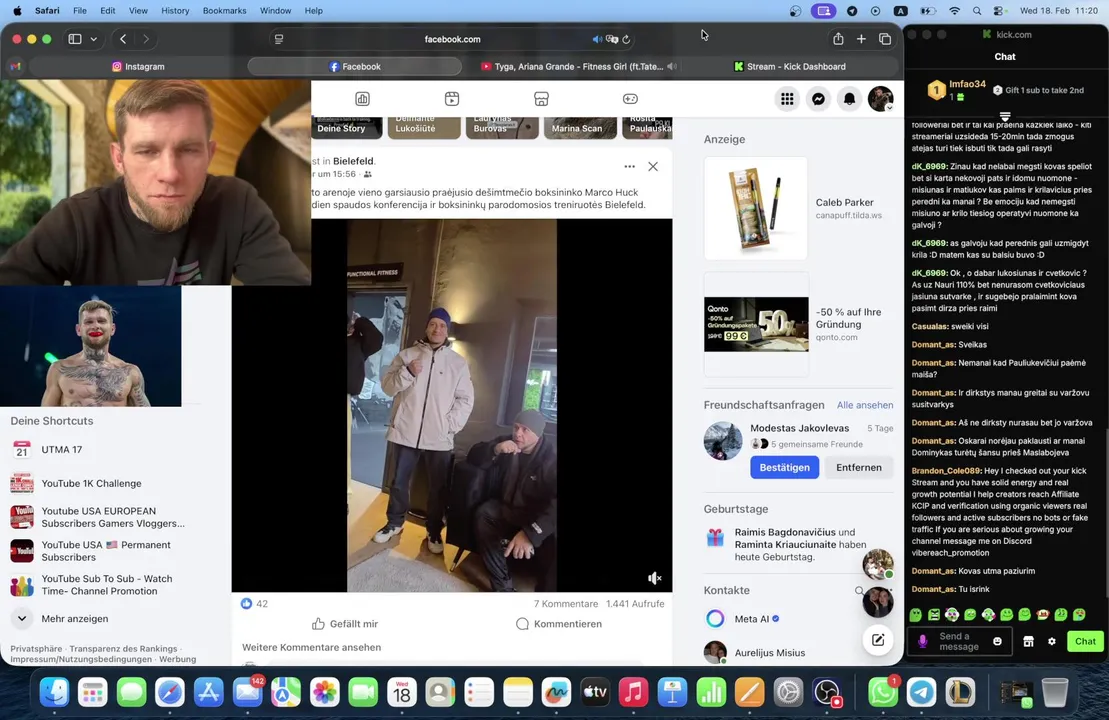Switch to Stream - Kick Dashboard tab
This screenshot has height=720, width=1109.
point(789,66)
